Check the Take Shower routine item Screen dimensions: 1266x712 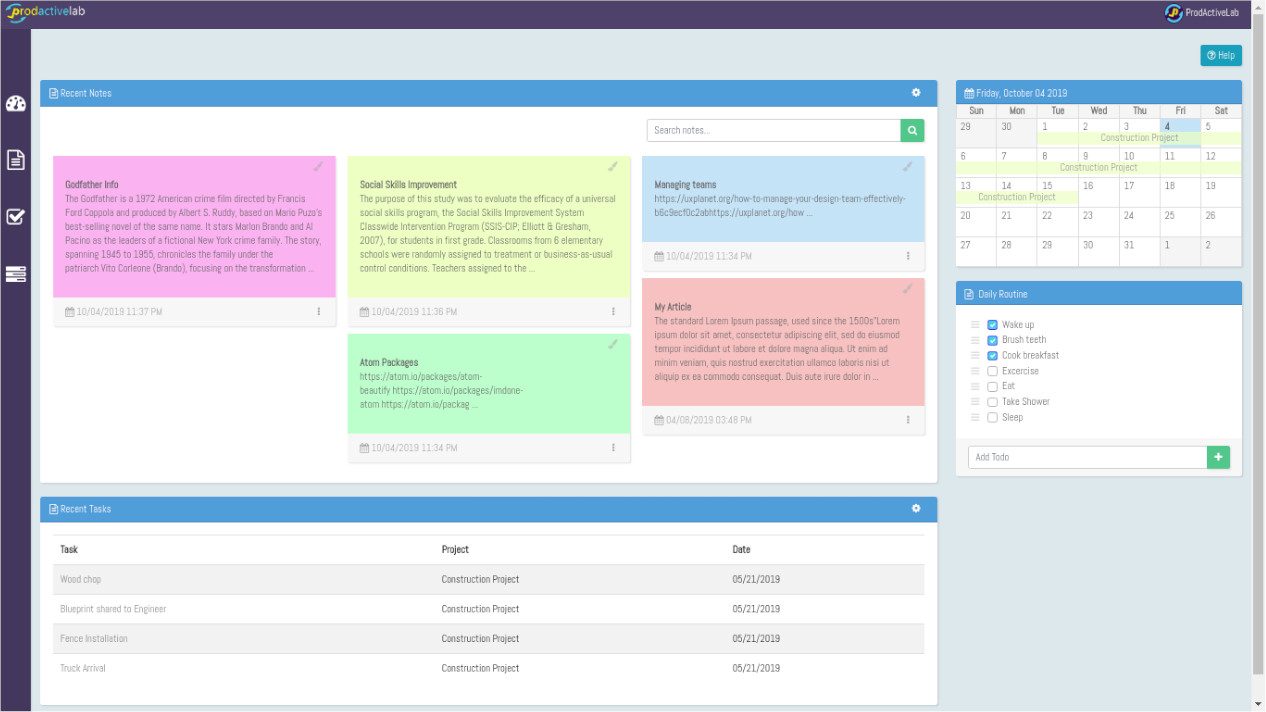click(993, 402)
